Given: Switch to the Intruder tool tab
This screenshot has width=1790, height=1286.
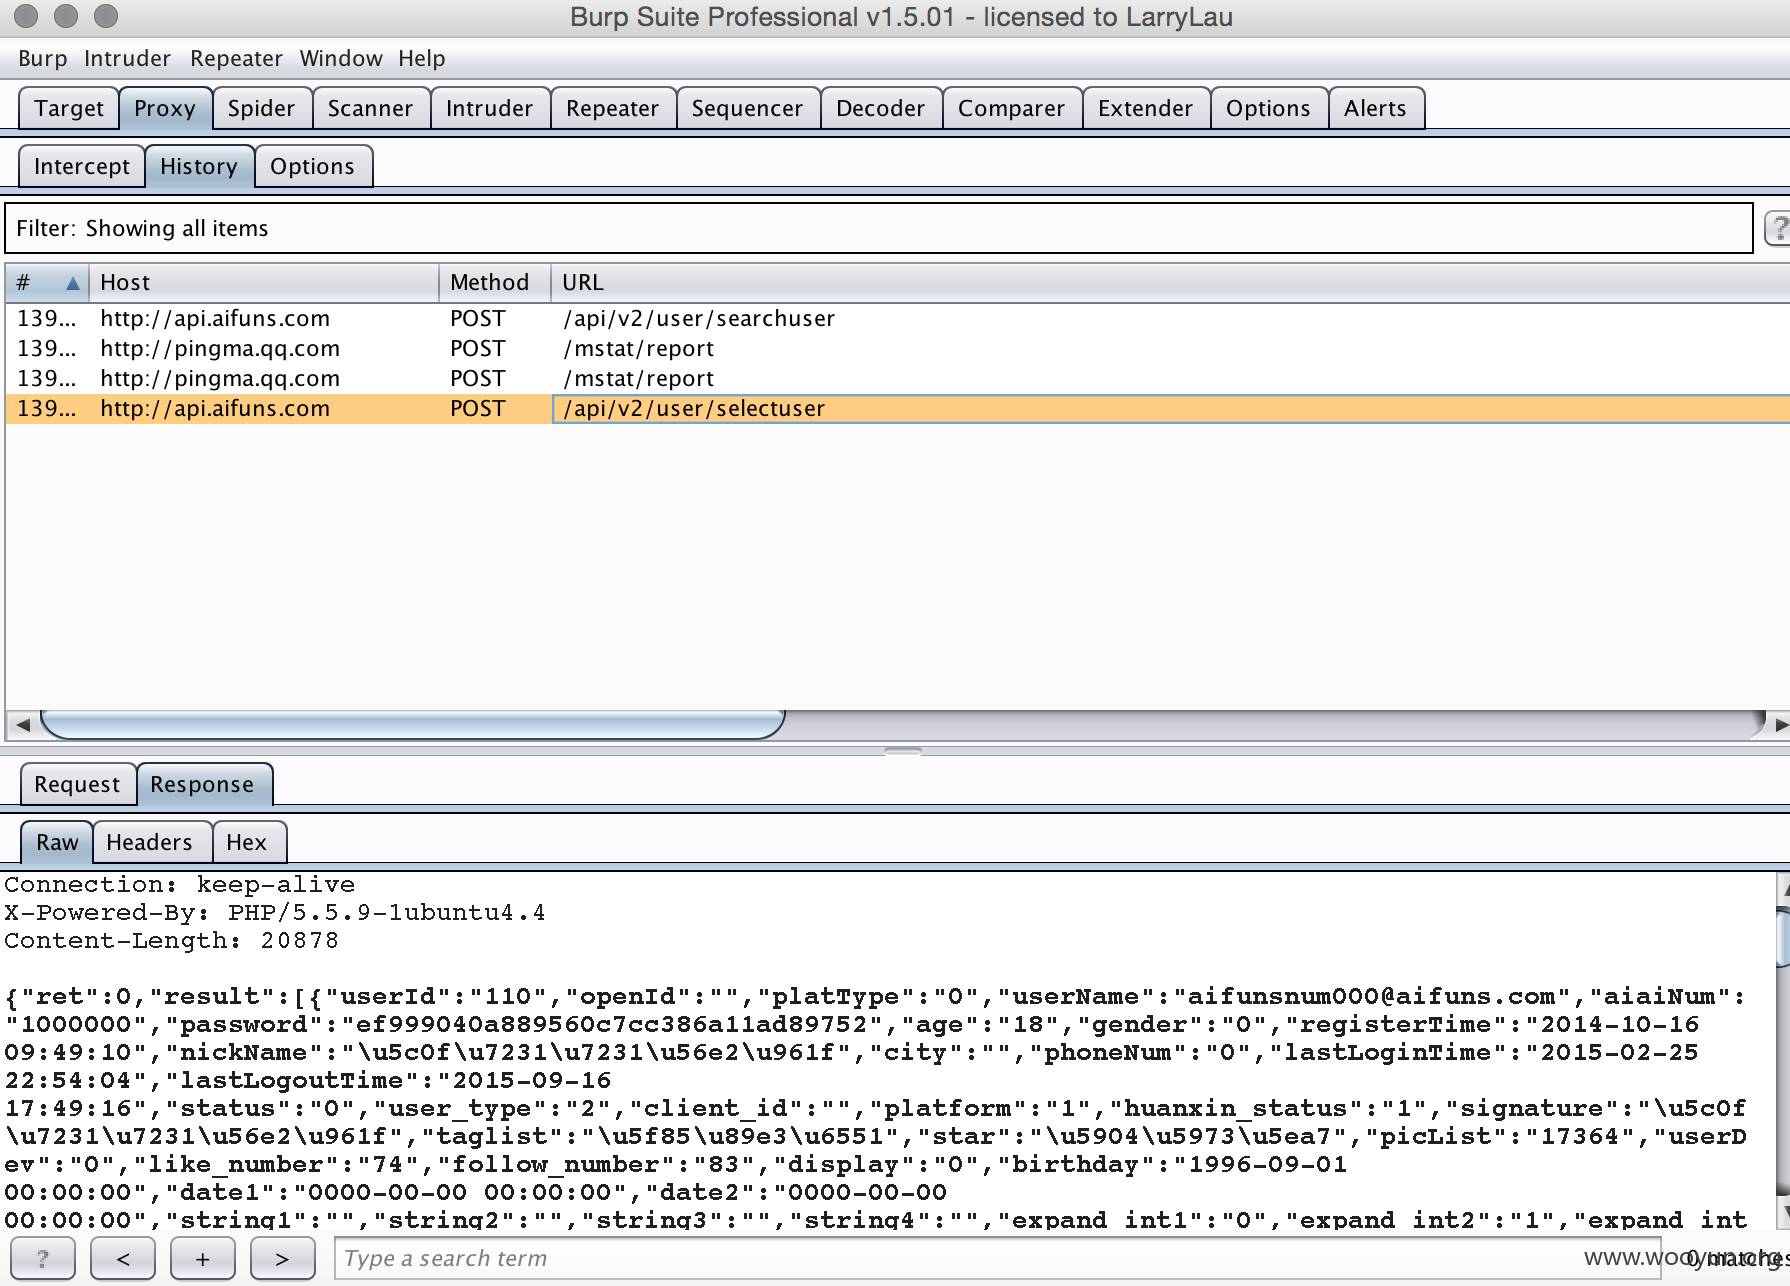Looking at the screenshot, I should [x=490, y=108].
